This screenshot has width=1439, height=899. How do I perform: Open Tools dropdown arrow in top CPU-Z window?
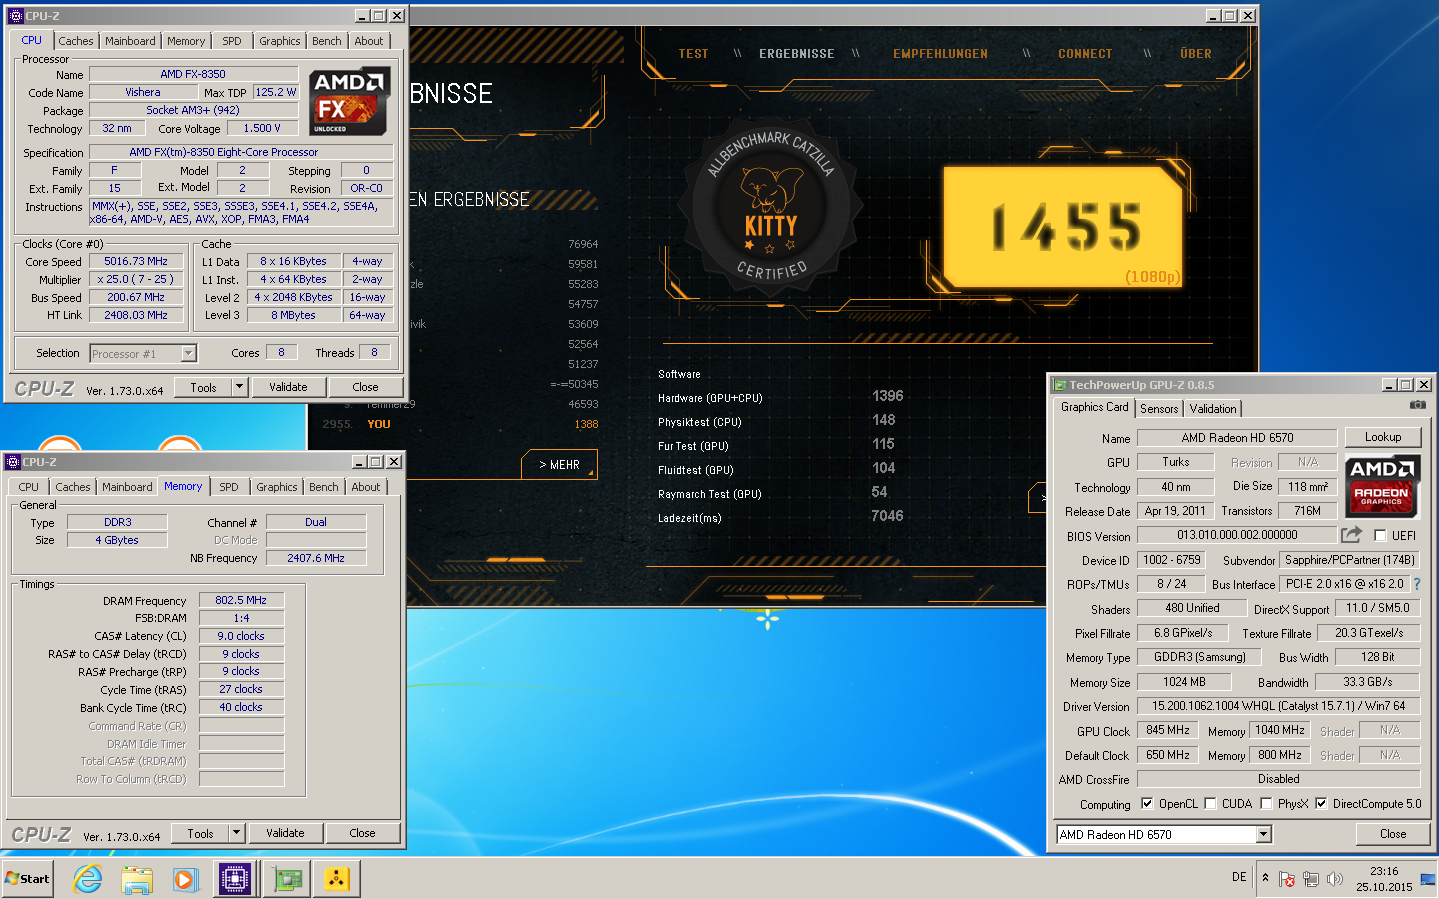[x=239, y=387]
